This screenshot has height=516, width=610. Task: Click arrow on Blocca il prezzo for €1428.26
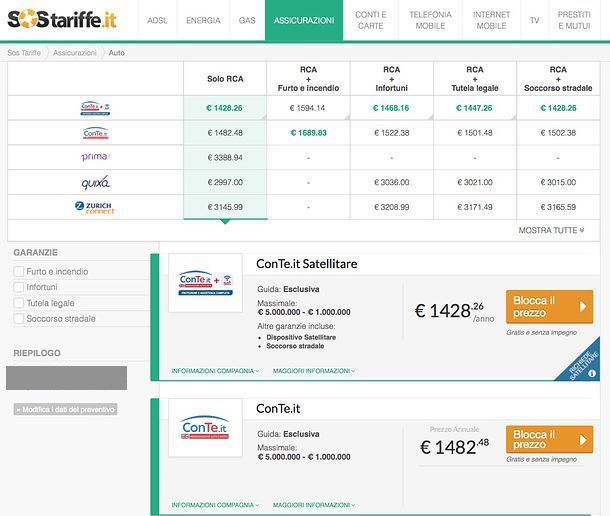pos(583,307)
